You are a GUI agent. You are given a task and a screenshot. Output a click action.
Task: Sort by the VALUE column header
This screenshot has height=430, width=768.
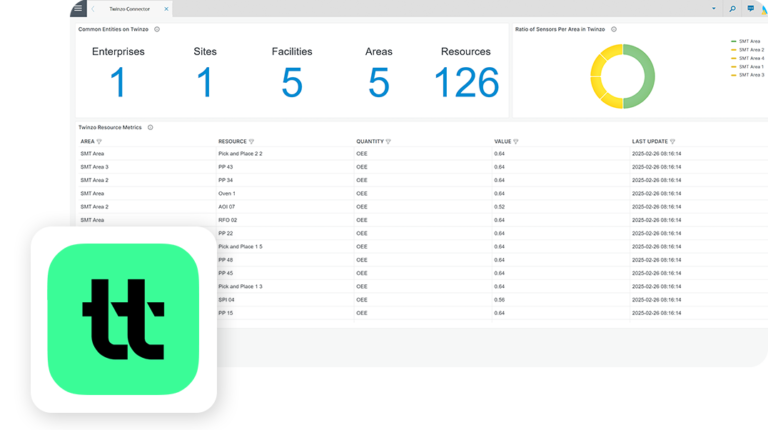pyautogui.click(x=503, y=142)
